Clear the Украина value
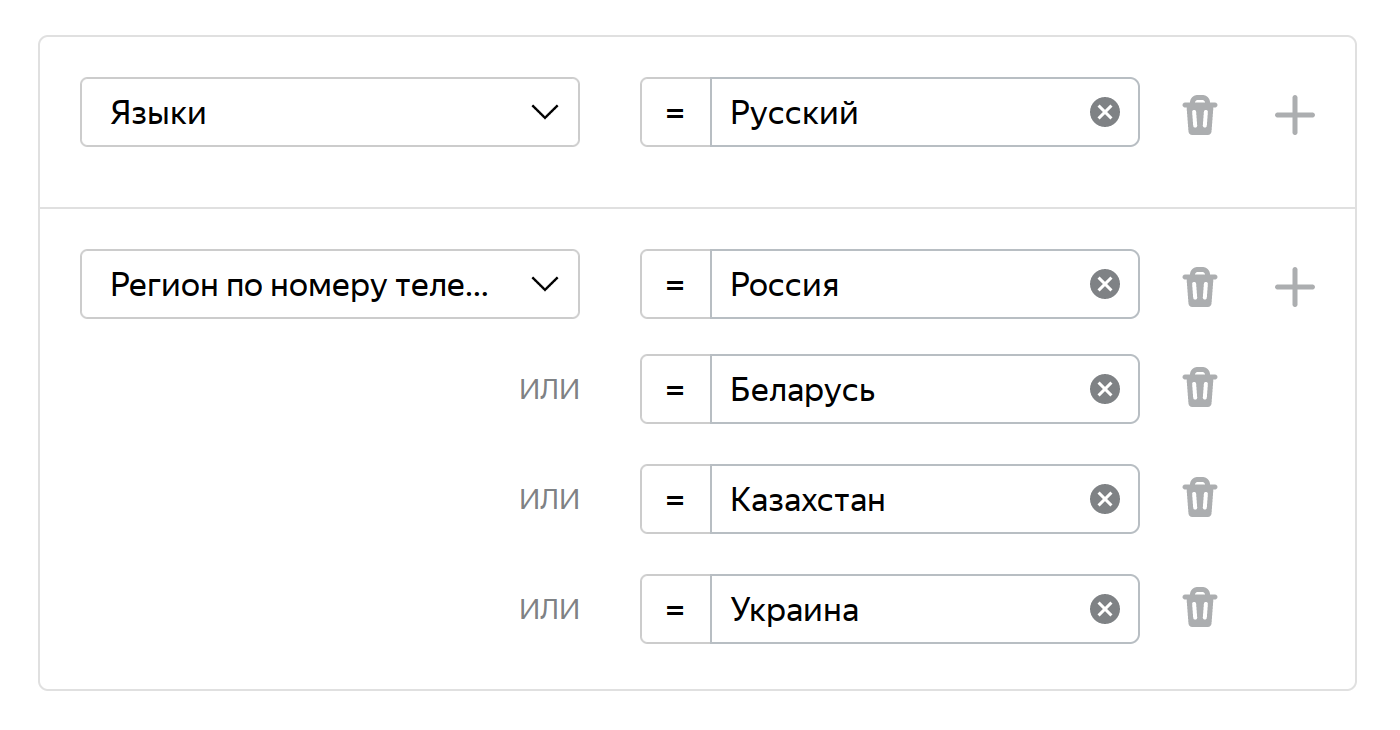1400x730 pixels. click(1104, 609)
